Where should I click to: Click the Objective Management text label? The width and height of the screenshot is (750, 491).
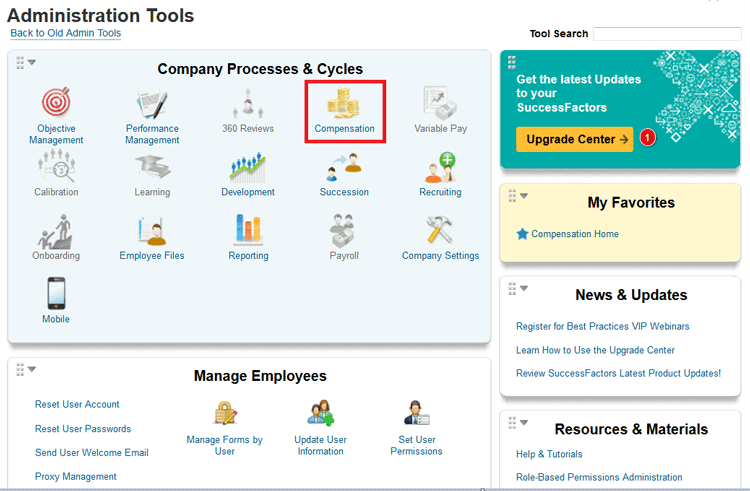56,134
